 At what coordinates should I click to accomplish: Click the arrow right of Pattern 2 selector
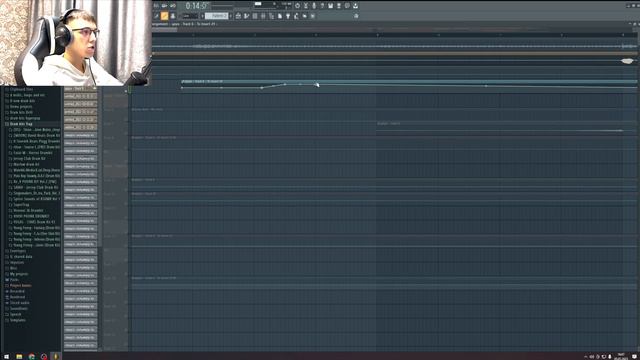(x=231, y=16)
